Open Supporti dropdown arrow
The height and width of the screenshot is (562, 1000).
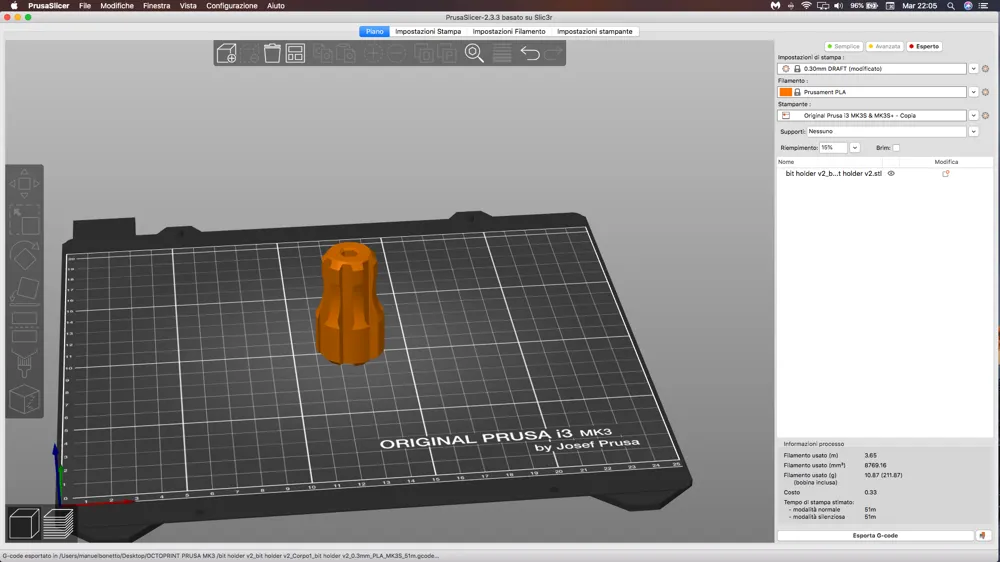click(x=973, y=131)
